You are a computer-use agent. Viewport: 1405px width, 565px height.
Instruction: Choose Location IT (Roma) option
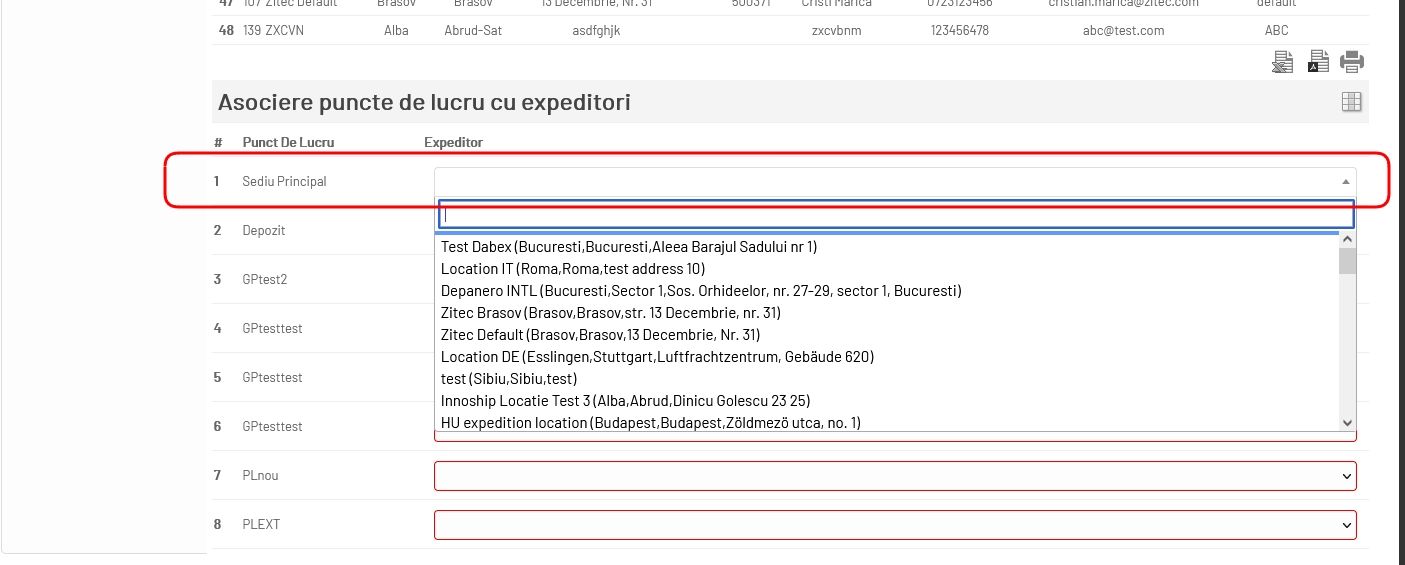coord(573,269)
